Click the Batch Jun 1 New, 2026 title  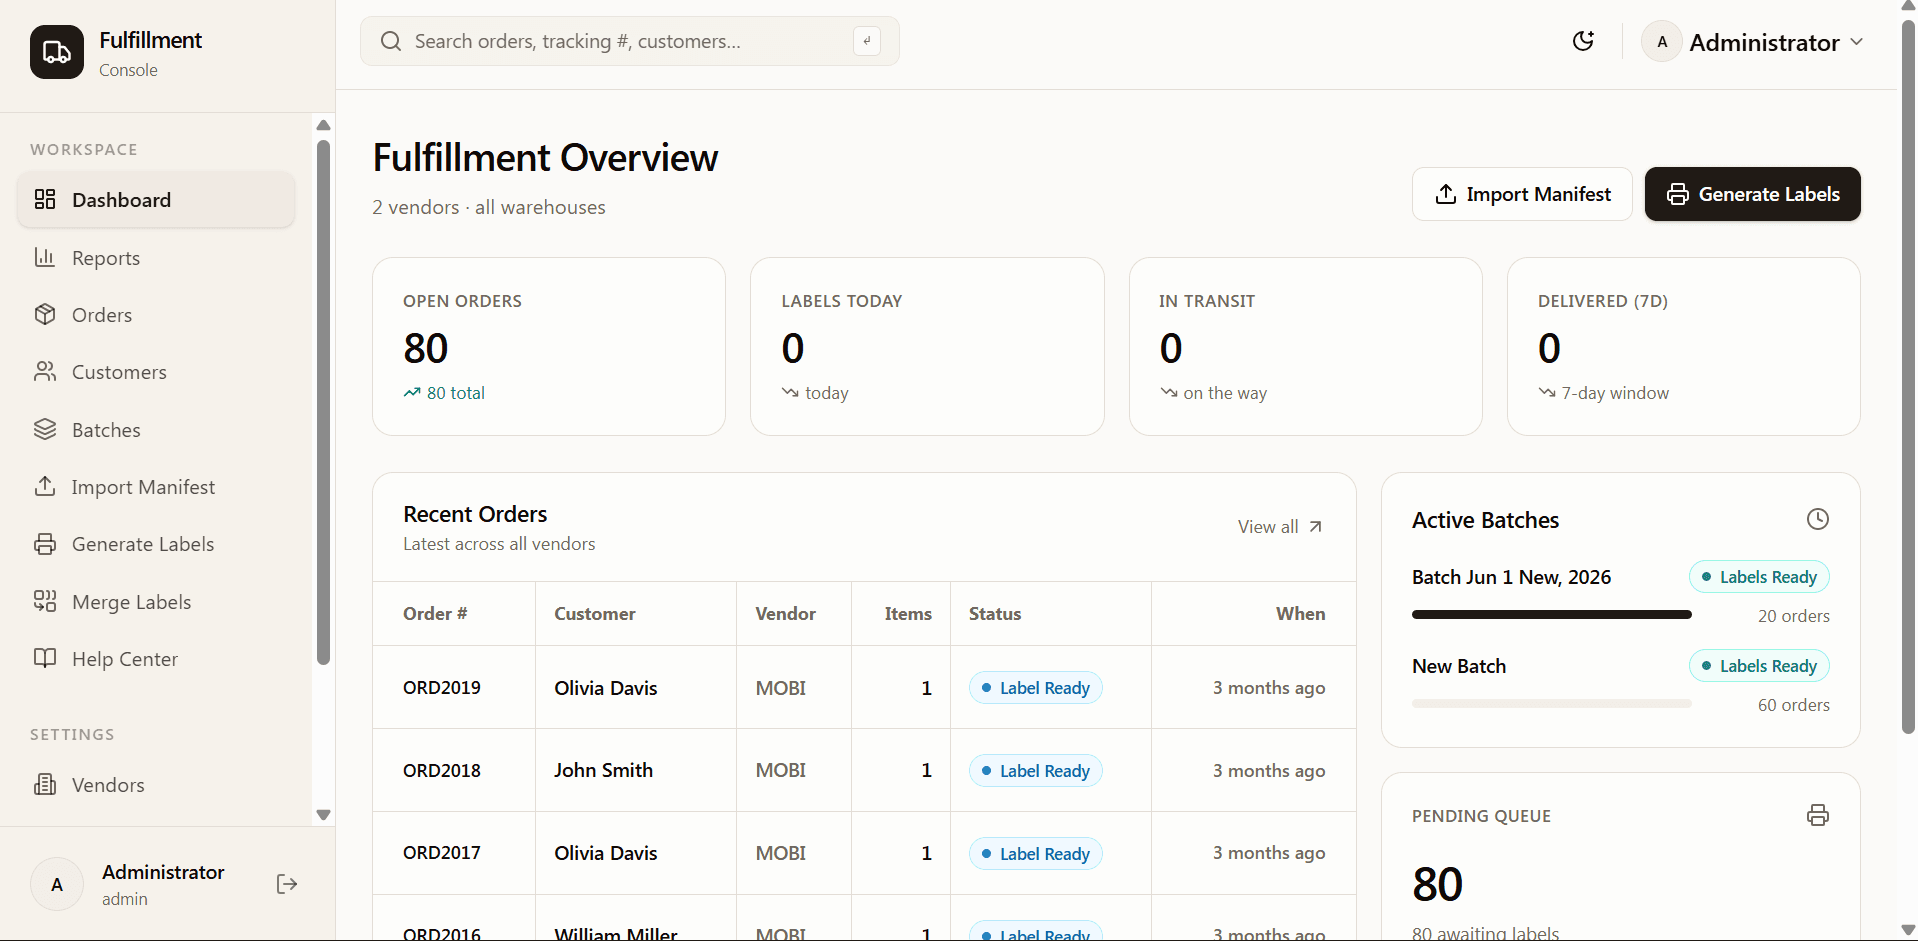click(x=1512, y=577)
